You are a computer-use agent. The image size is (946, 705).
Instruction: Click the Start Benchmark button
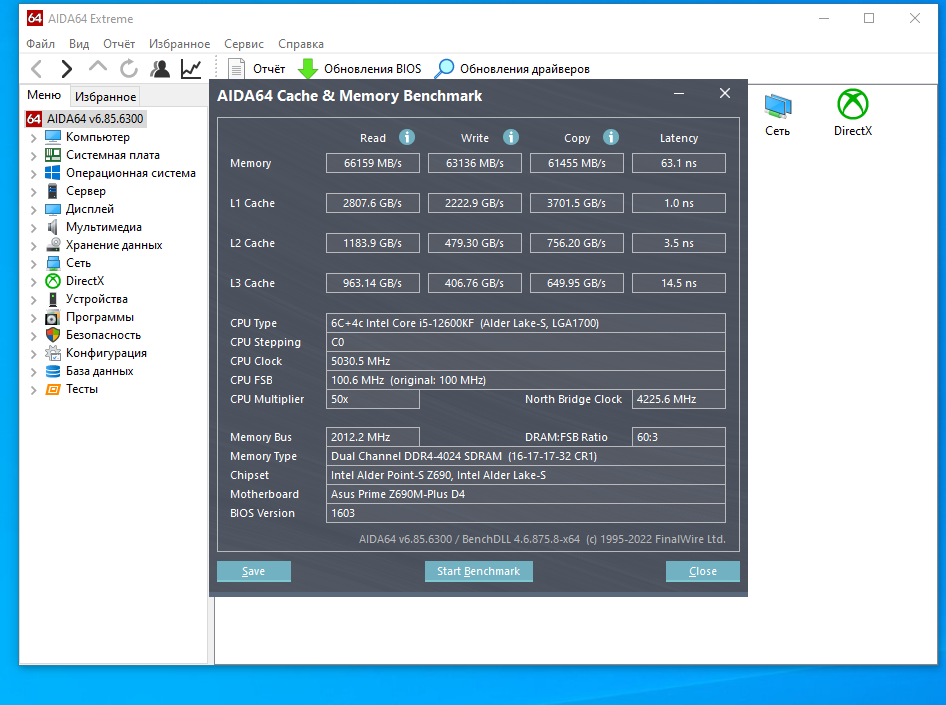478,571
